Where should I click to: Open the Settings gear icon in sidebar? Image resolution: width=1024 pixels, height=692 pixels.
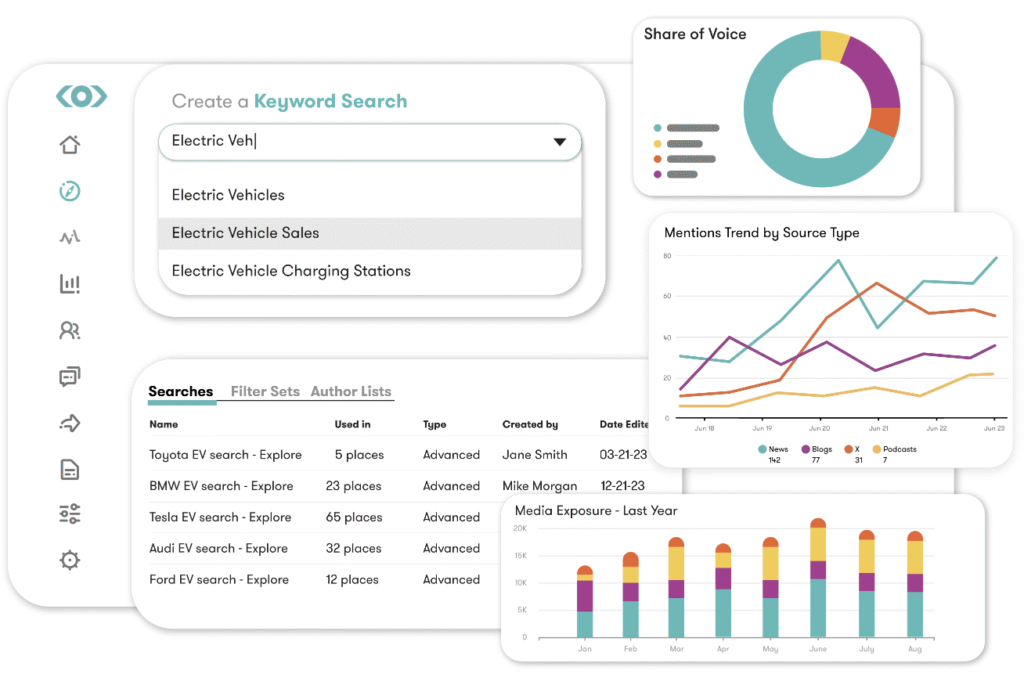pyautogui.click(x=70, y=560)
